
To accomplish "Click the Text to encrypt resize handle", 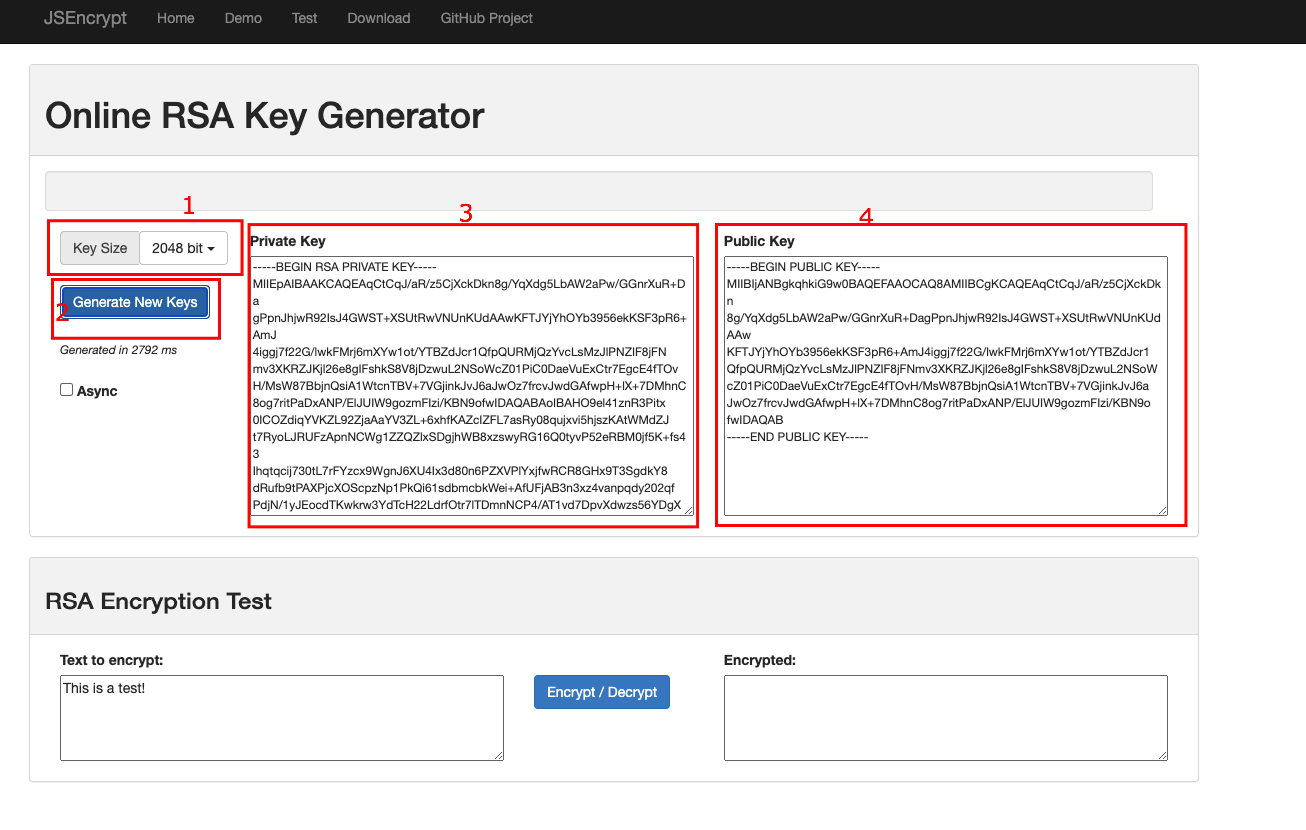I will [x=497, y=754].
